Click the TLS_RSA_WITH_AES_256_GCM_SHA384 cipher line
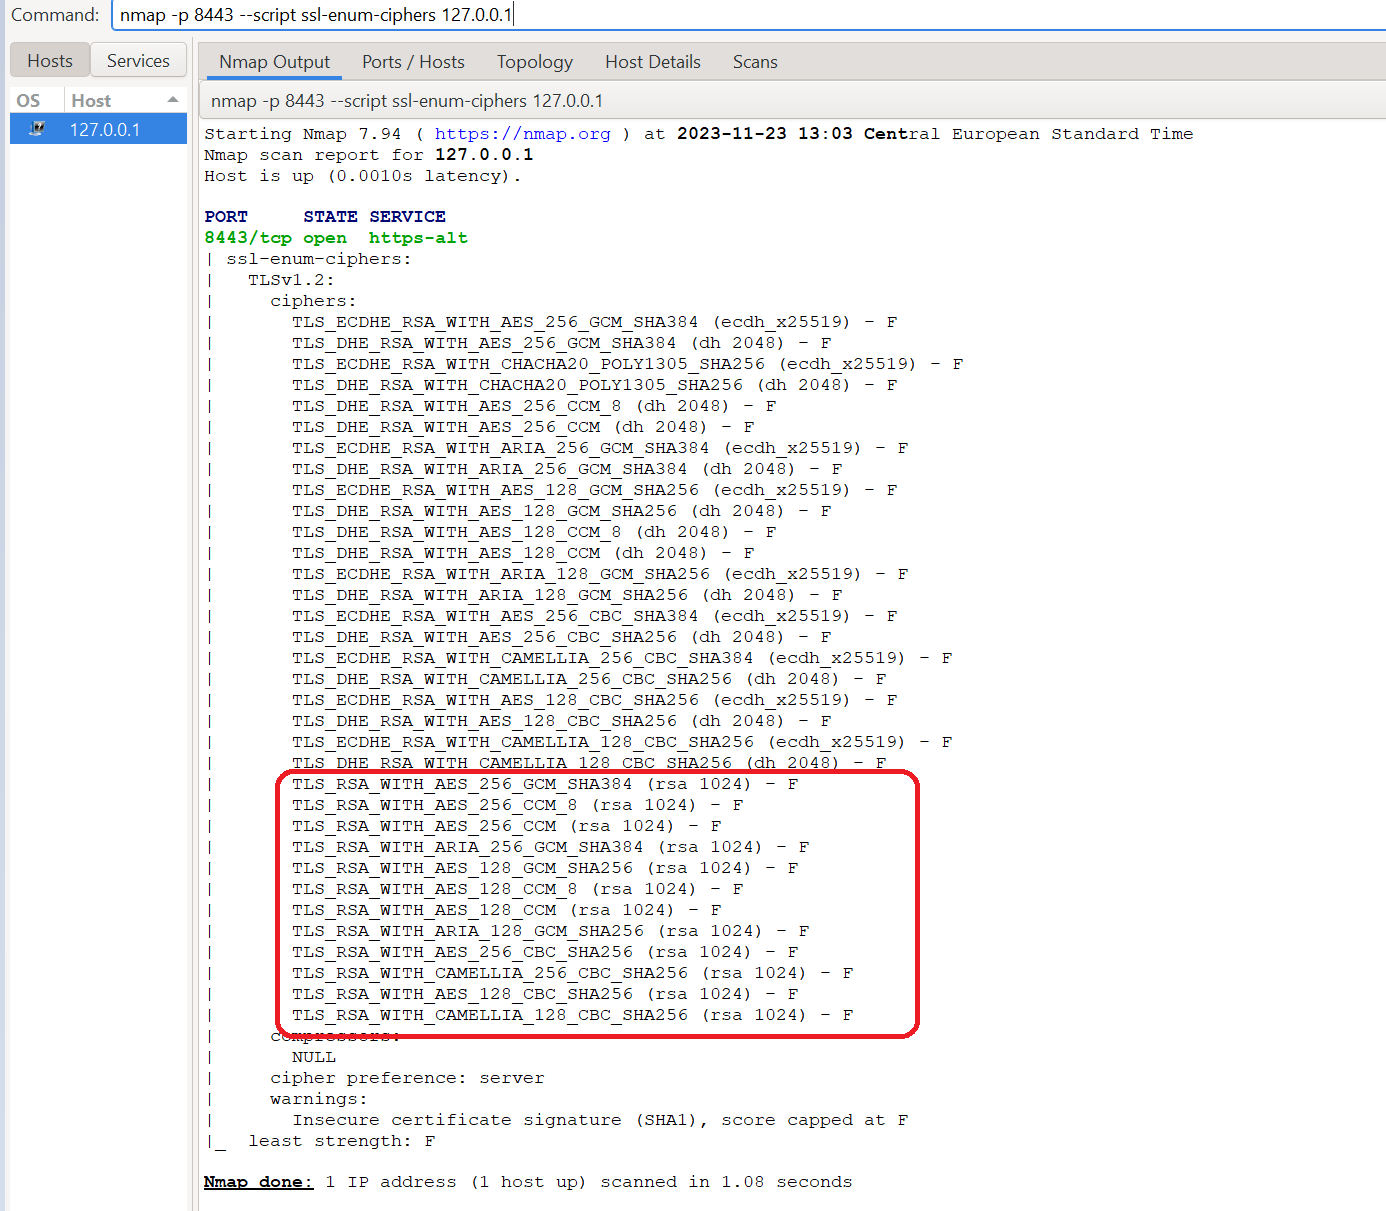The image size is (1386, 1211). click(462, 784)
